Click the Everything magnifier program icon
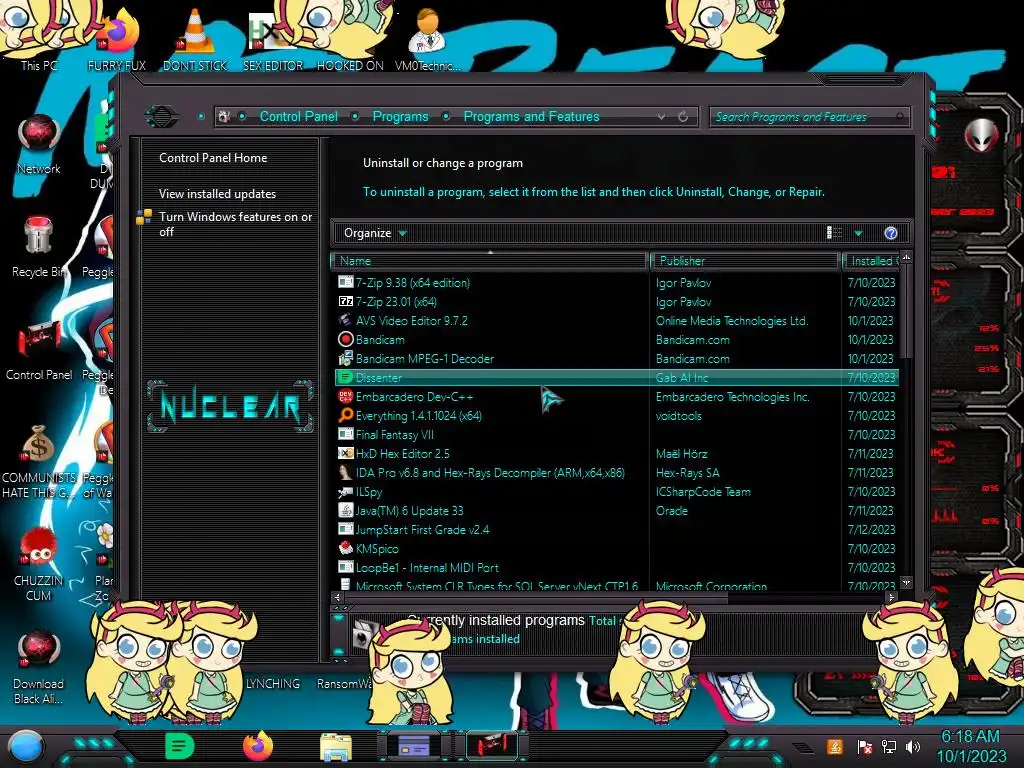Screen dimensions: 1024x768 (x=345, y=415)
